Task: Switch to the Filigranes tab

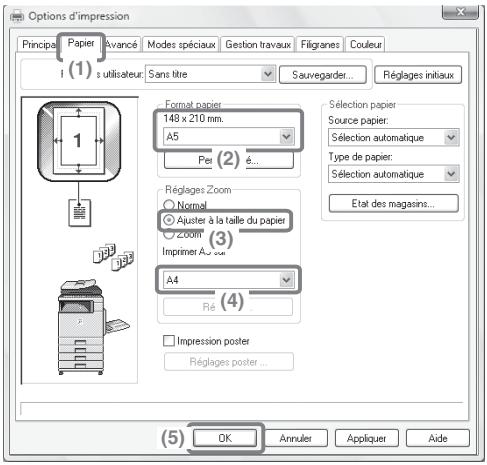Action: 320,44
